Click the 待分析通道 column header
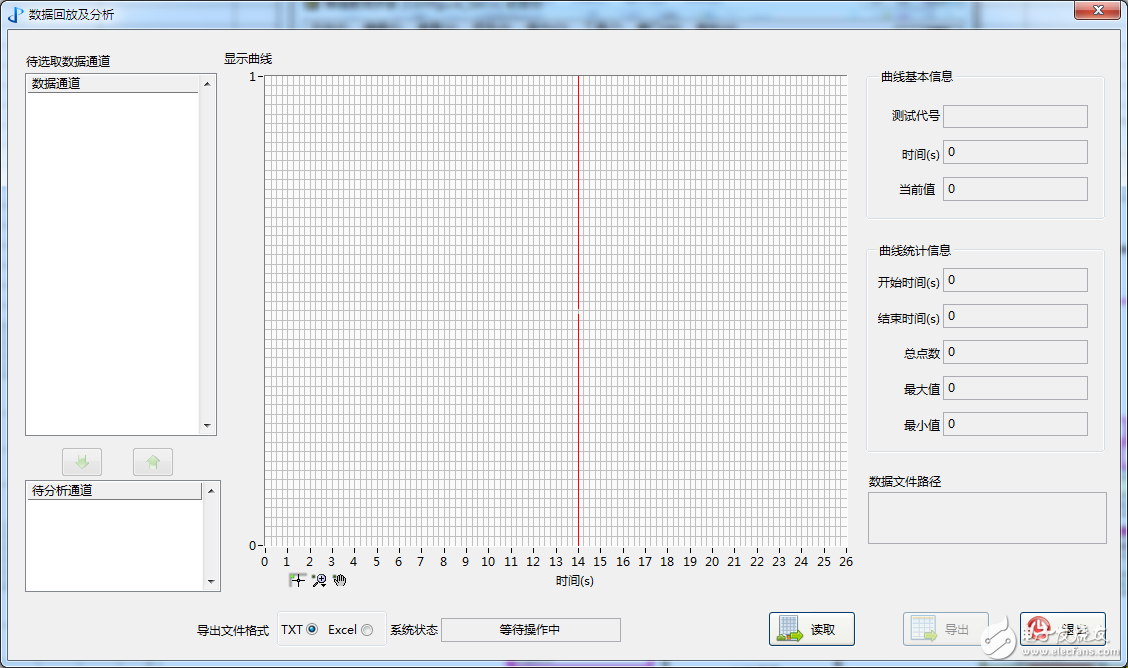Image resolution: width=1128 pixels, height=668 pixels. [x=113, y=491]
